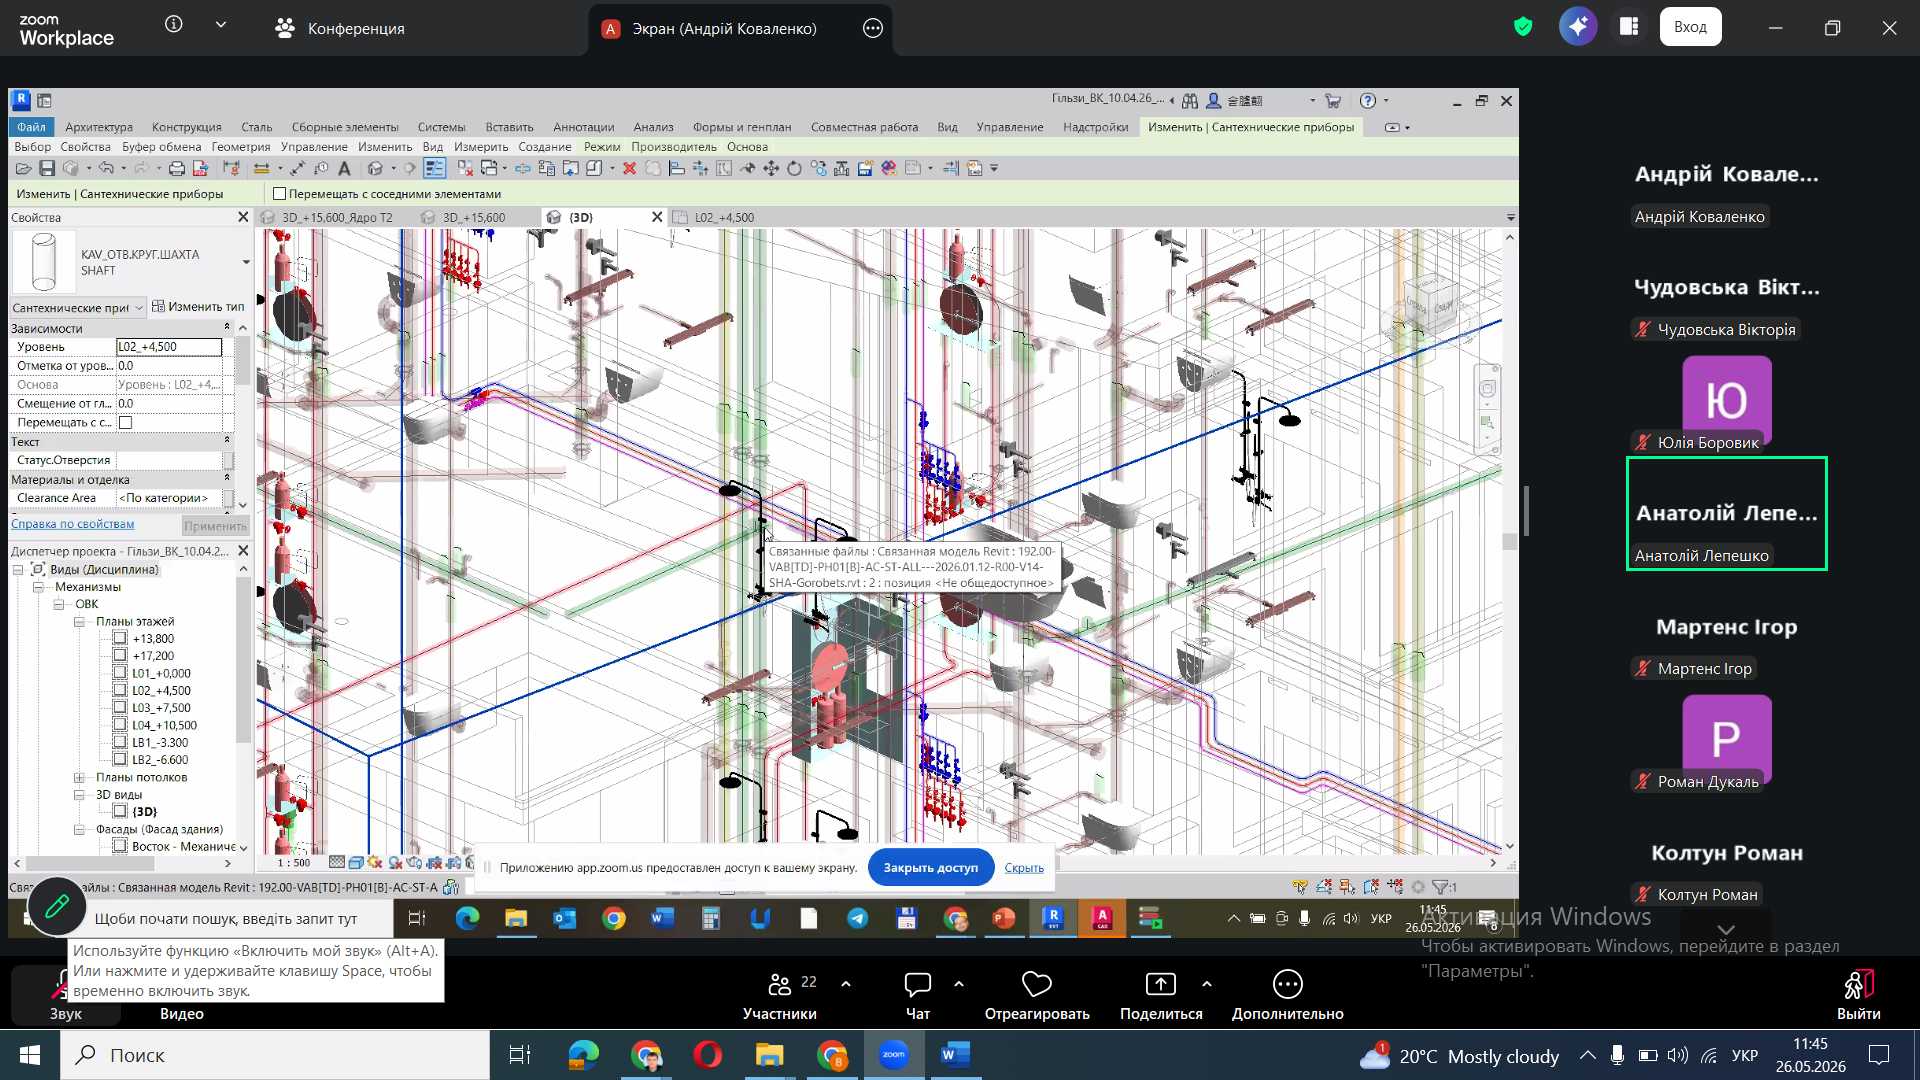Collapse the 'Планы этажей' tree node
The width and height of the screenshot is (1920, 1080).
point(79,622)
